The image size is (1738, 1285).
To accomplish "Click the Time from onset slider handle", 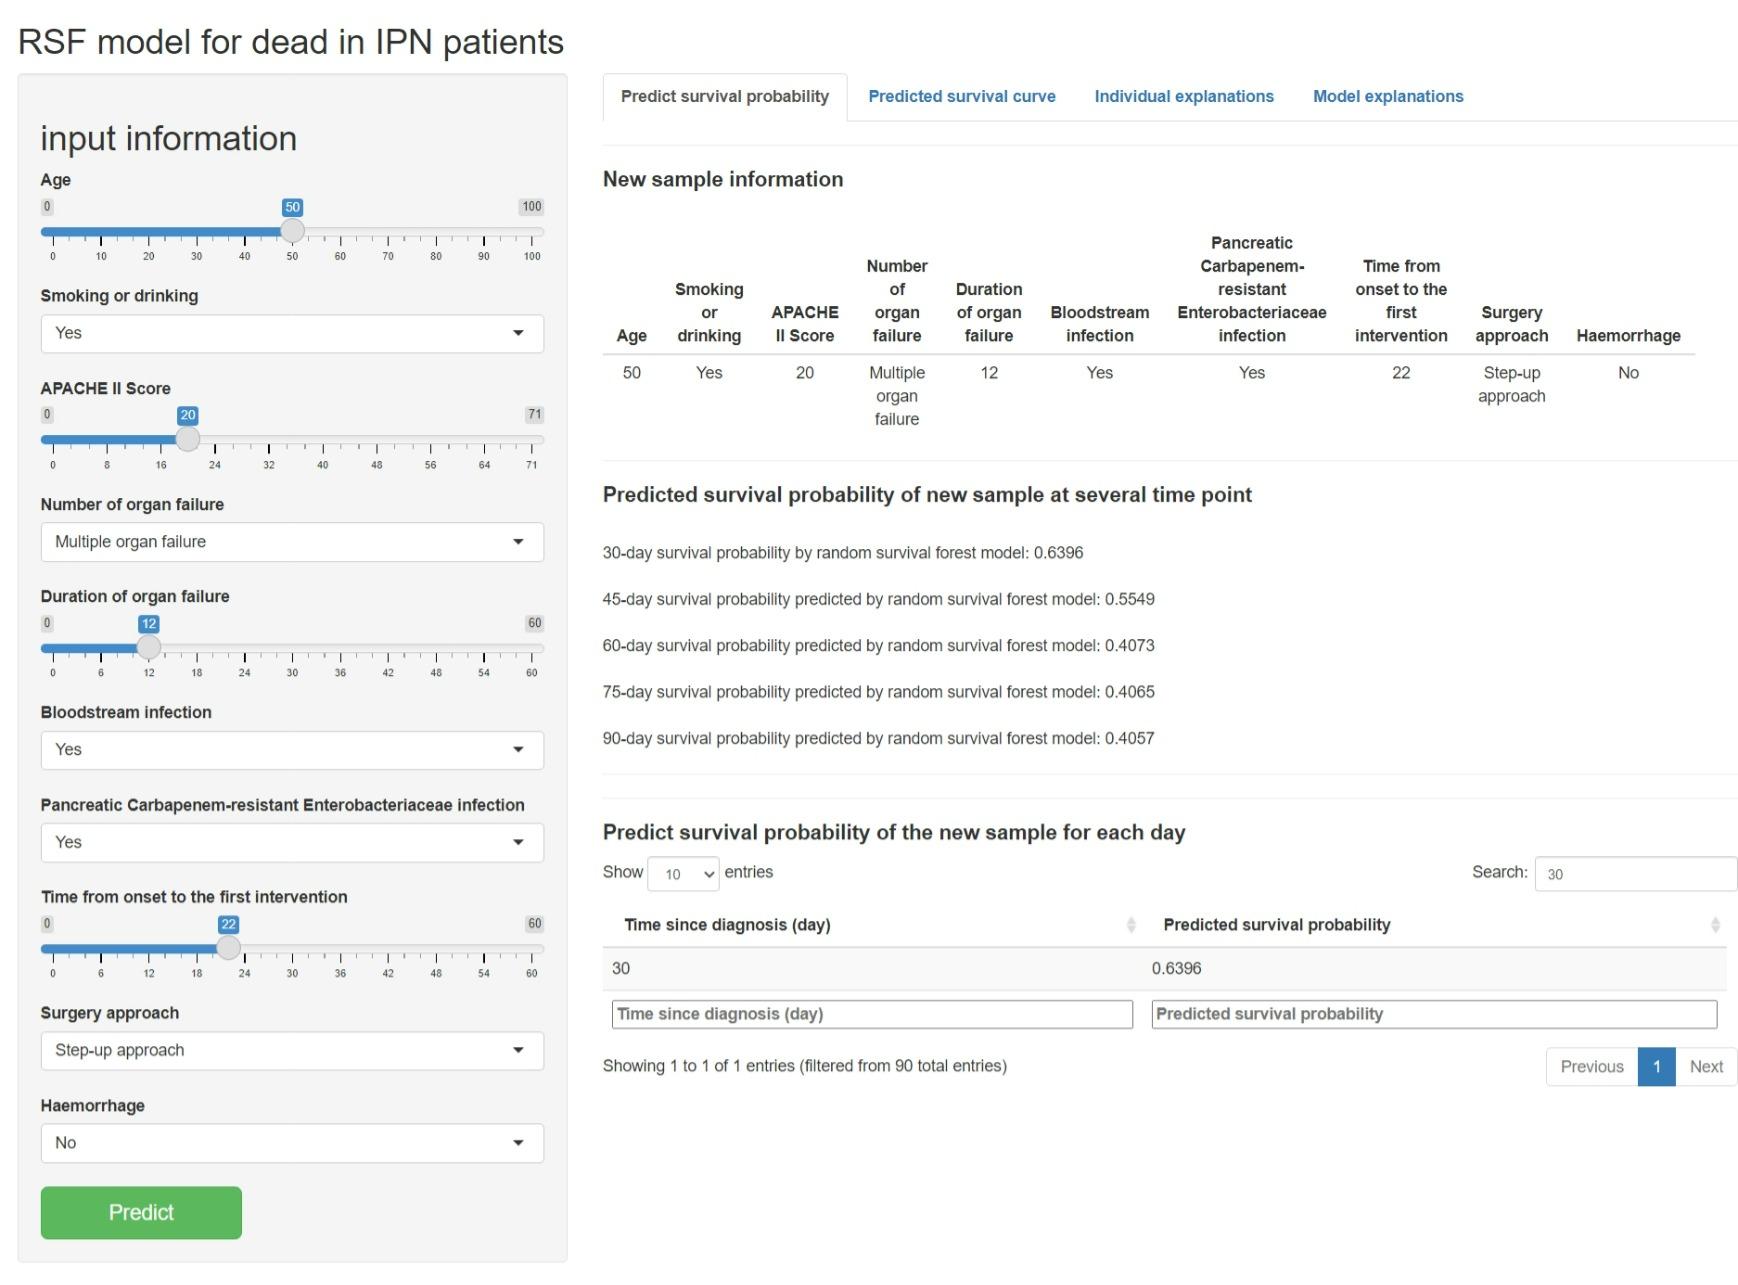I will tap(229, 948).
